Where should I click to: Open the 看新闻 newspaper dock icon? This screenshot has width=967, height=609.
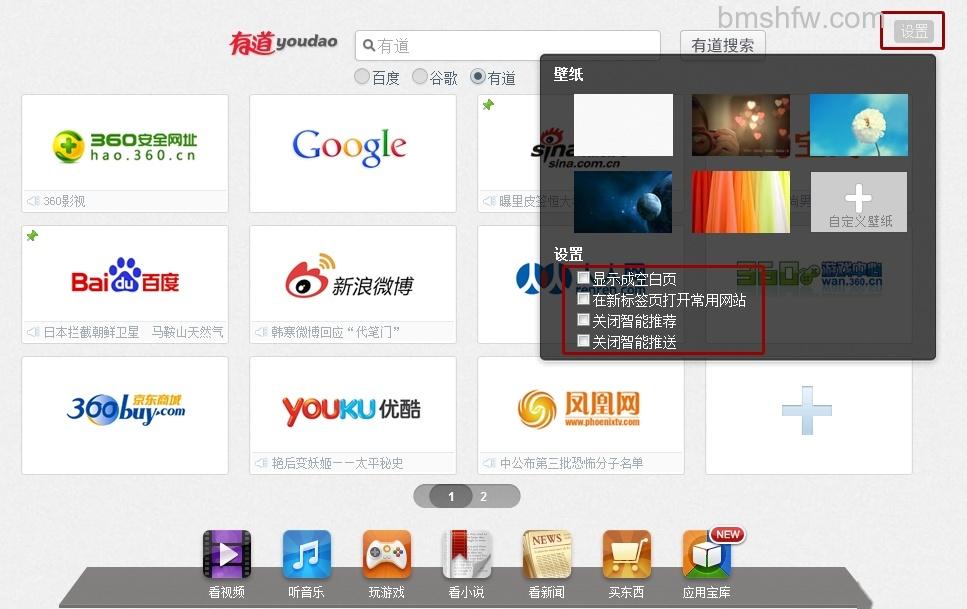tap(546, 555)
